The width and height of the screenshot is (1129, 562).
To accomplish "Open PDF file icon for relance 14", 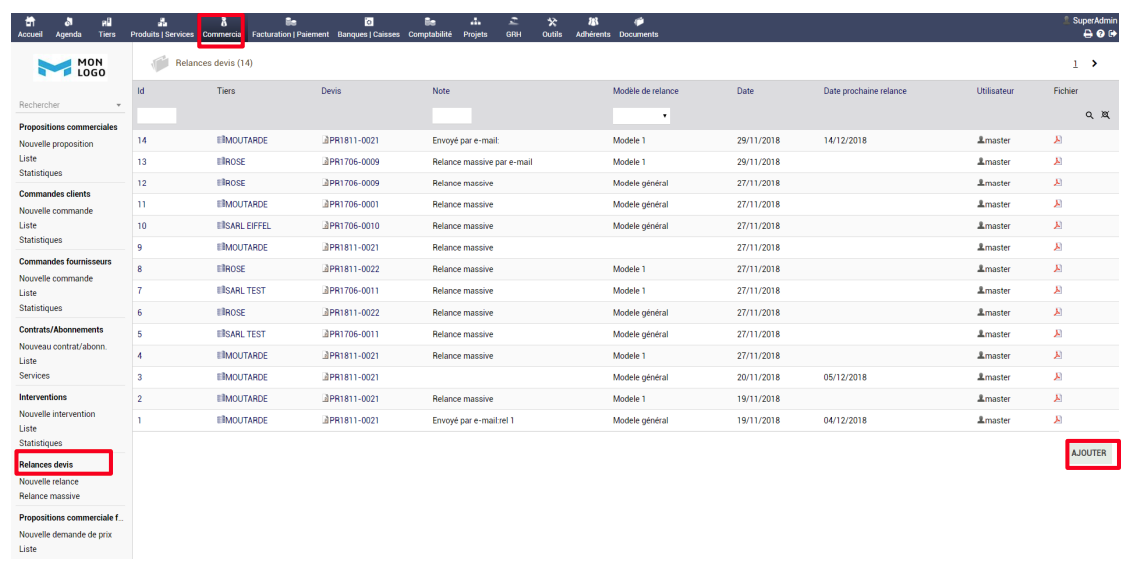I will tap(1058, 140).
